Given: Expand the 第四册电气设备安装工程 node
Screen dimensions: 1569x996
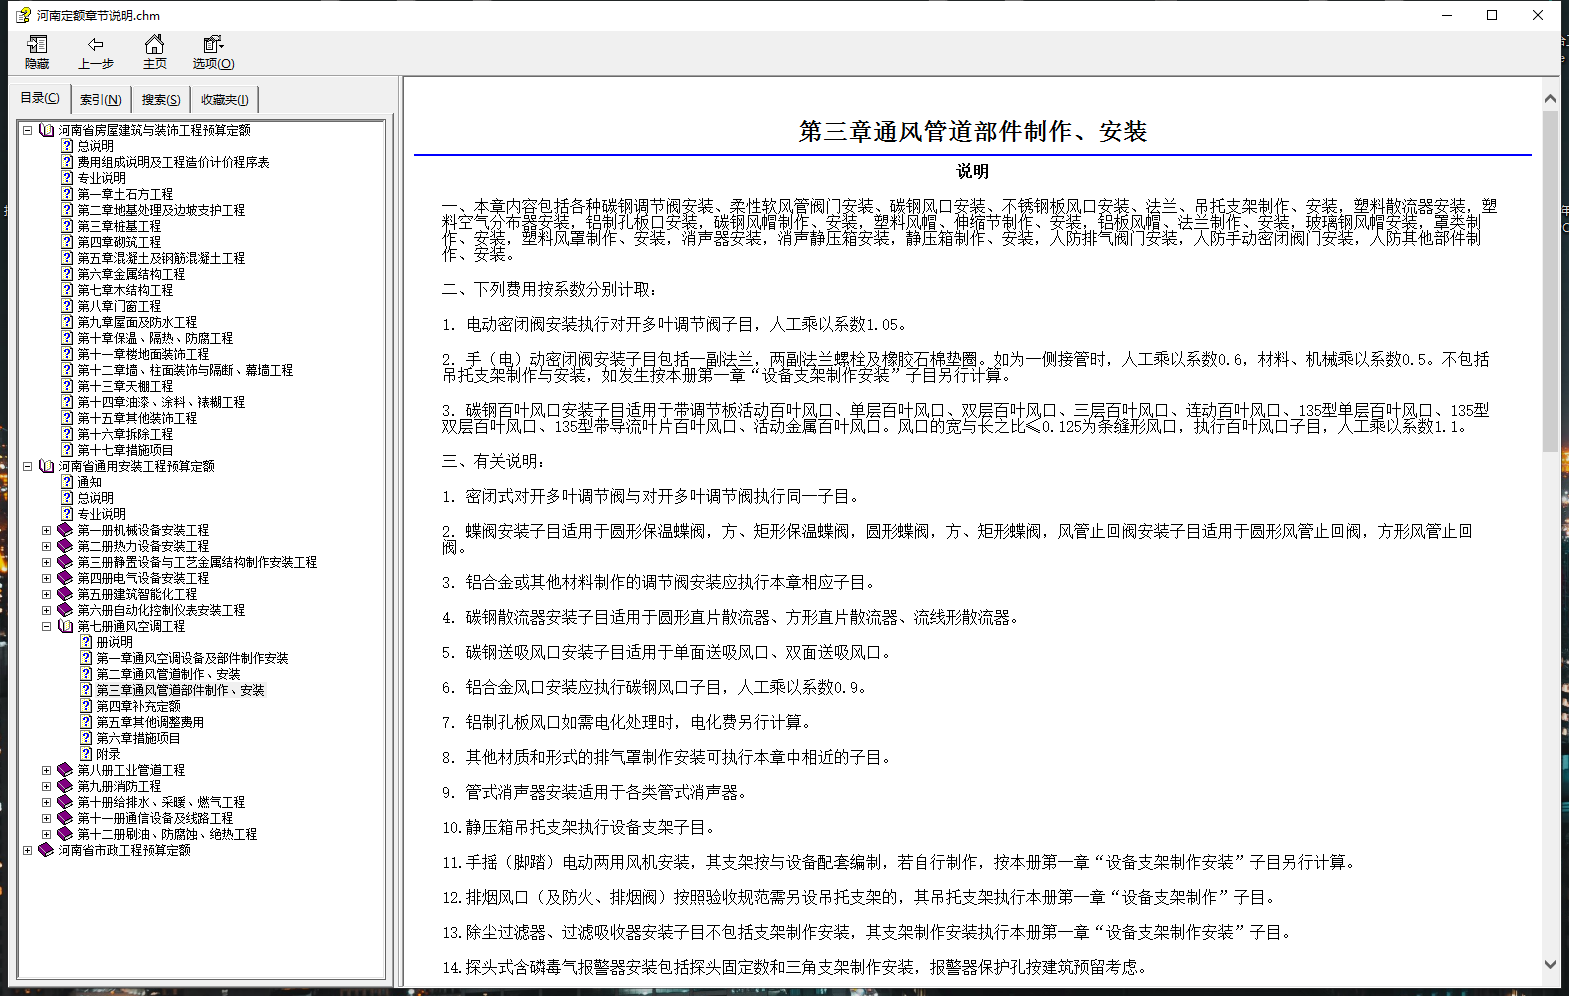Looking at the screenshot, I should click(46, 578).
